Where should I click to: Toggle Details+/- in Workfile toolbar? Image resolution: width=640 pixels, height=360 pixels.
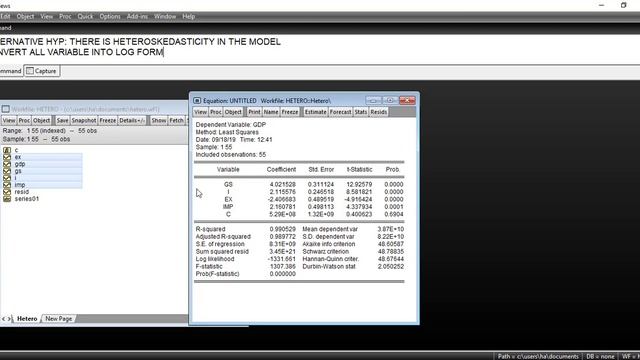[x=132, y=120]
